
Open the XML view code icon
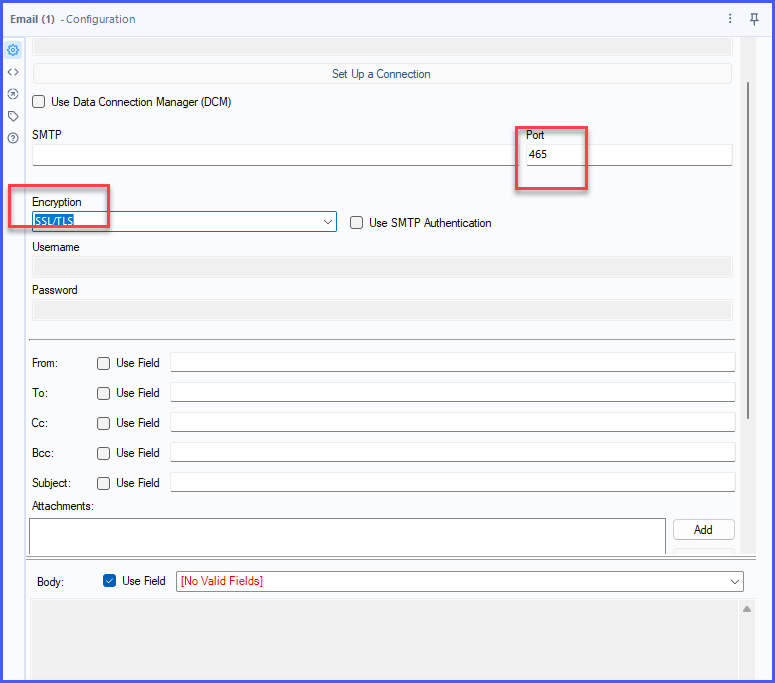[x=13, y=72]
